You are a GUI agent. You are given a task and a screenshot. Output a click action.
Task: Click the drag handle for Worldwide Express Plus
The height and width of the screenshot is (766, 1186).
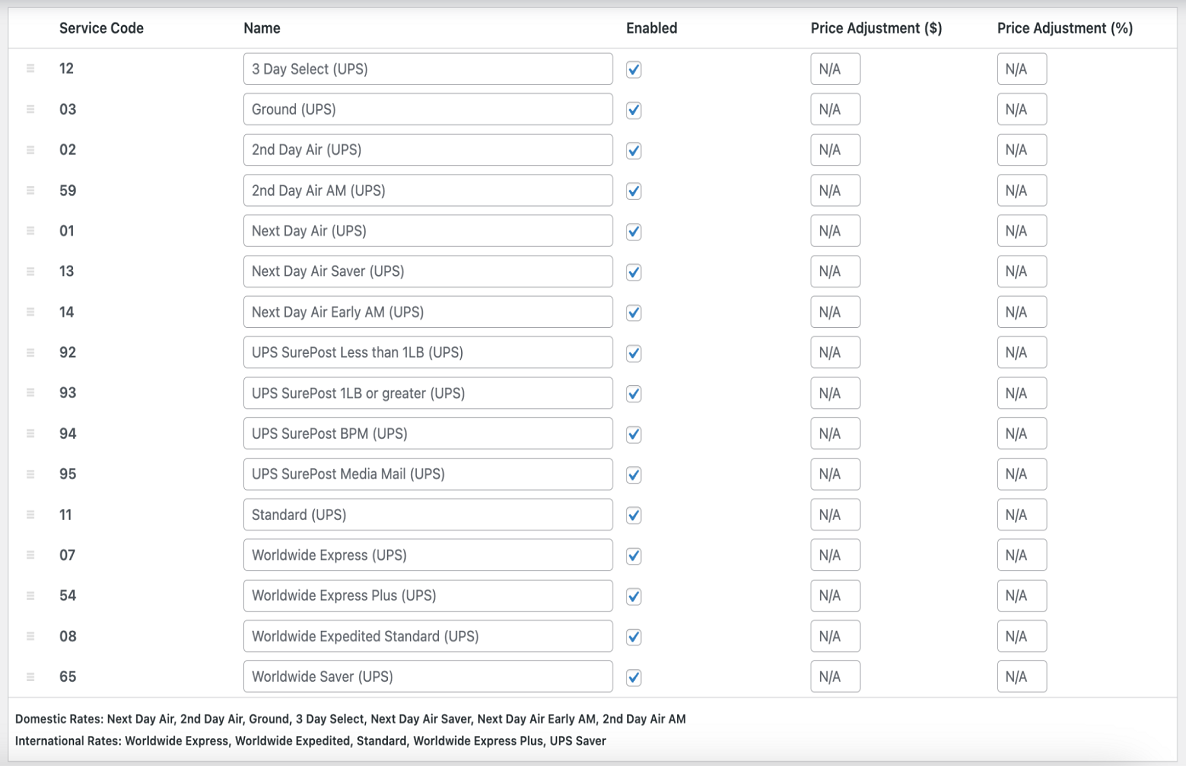[x=30, y=595]
